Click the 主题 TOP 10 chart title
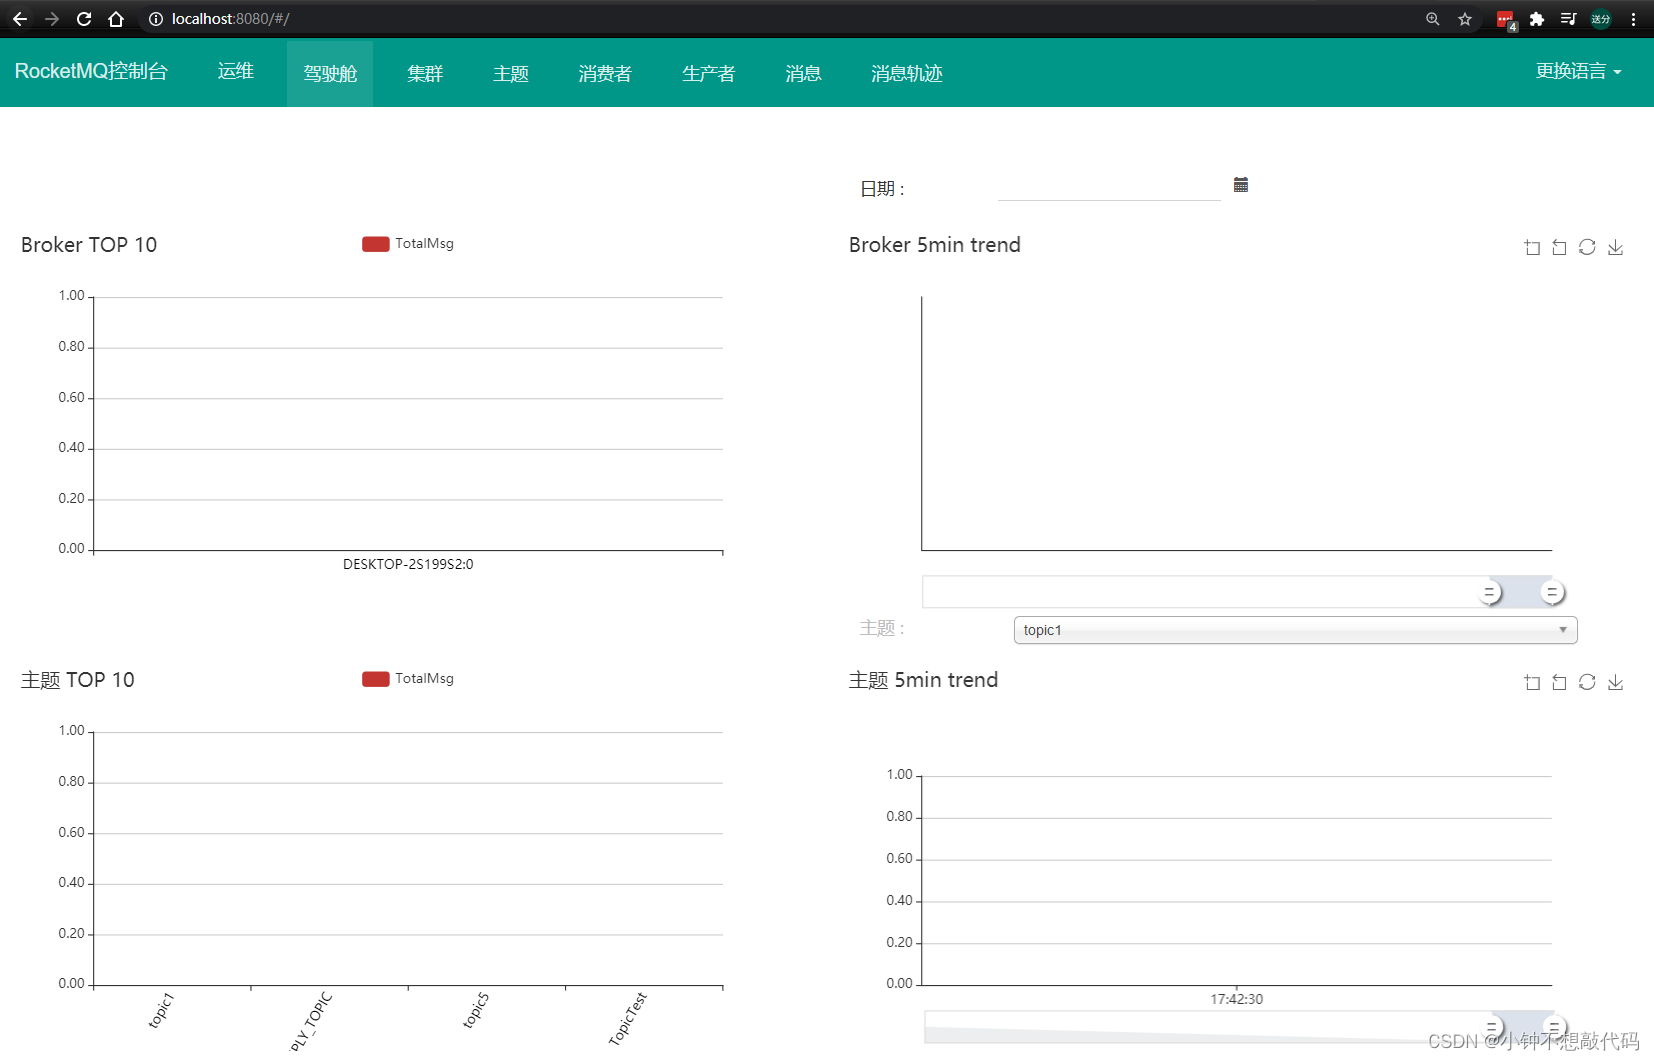 78,680
